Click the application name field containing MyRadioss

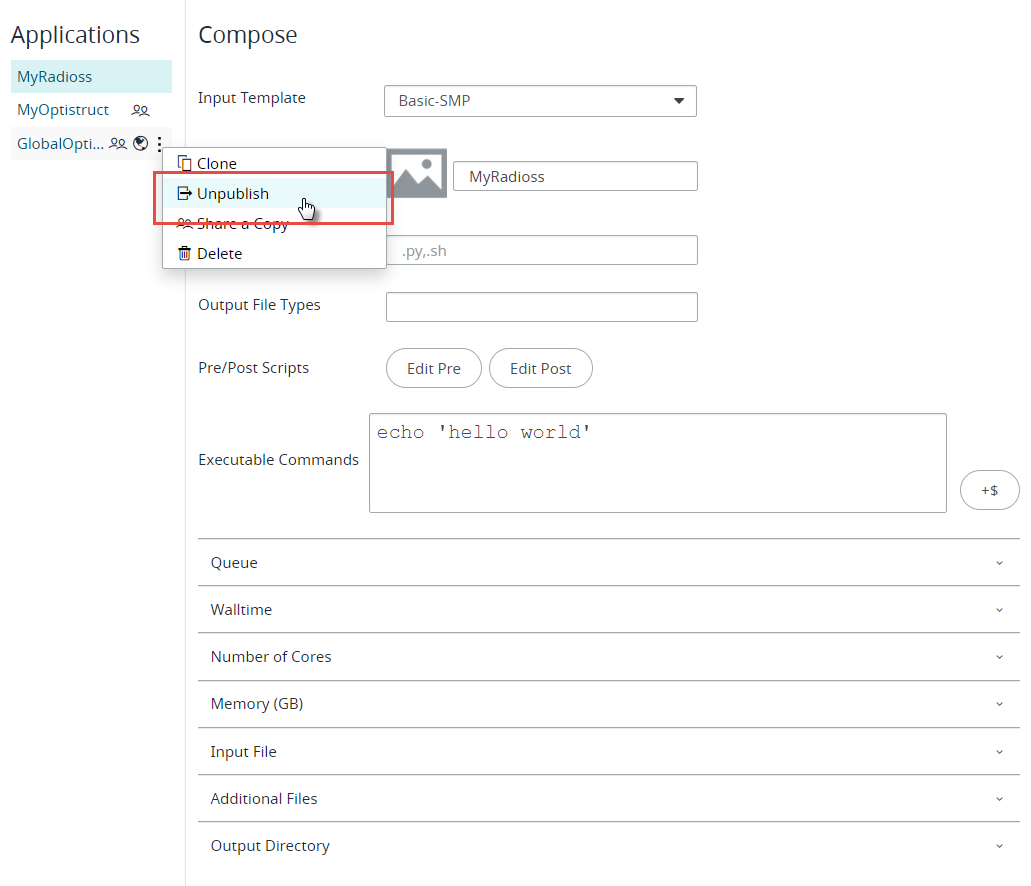pos(575,176)
